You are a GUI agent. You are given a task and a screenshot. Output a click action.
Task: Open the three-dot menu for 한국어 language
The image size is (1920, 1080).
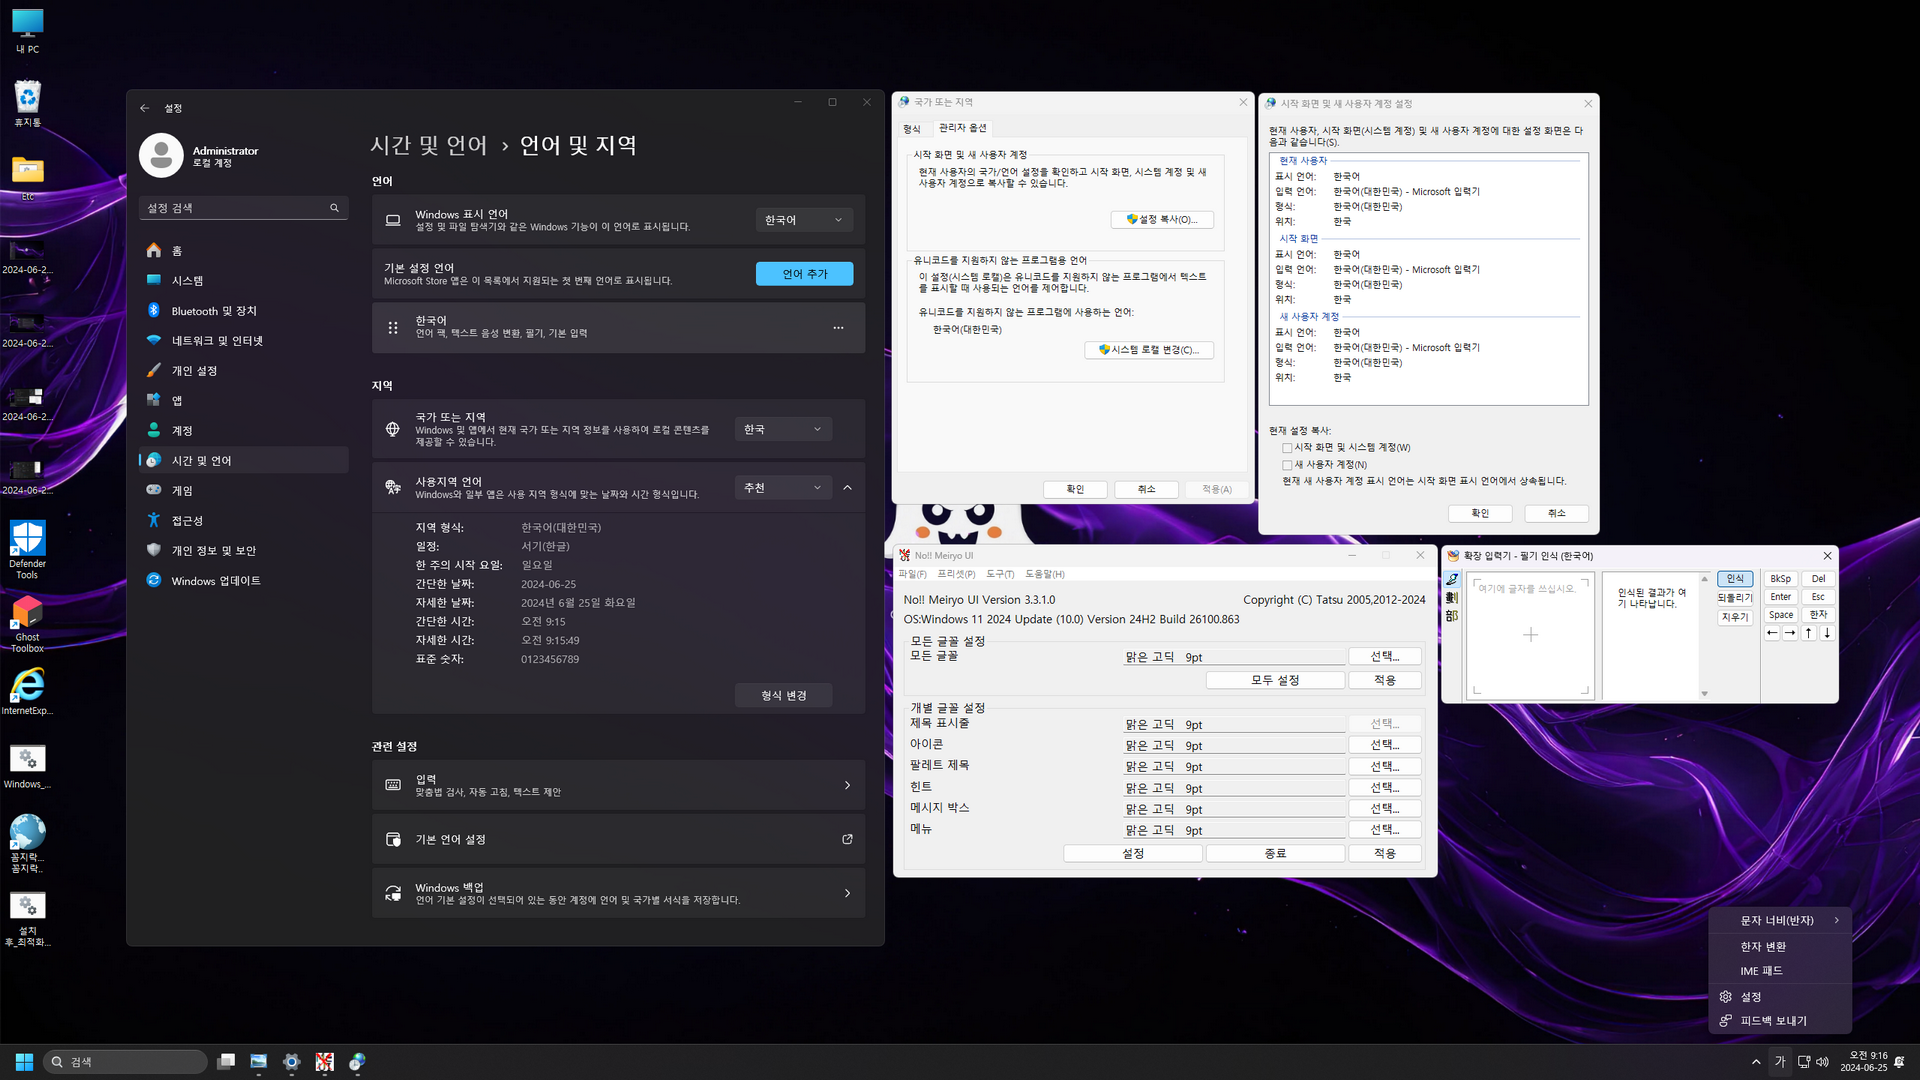838,328
